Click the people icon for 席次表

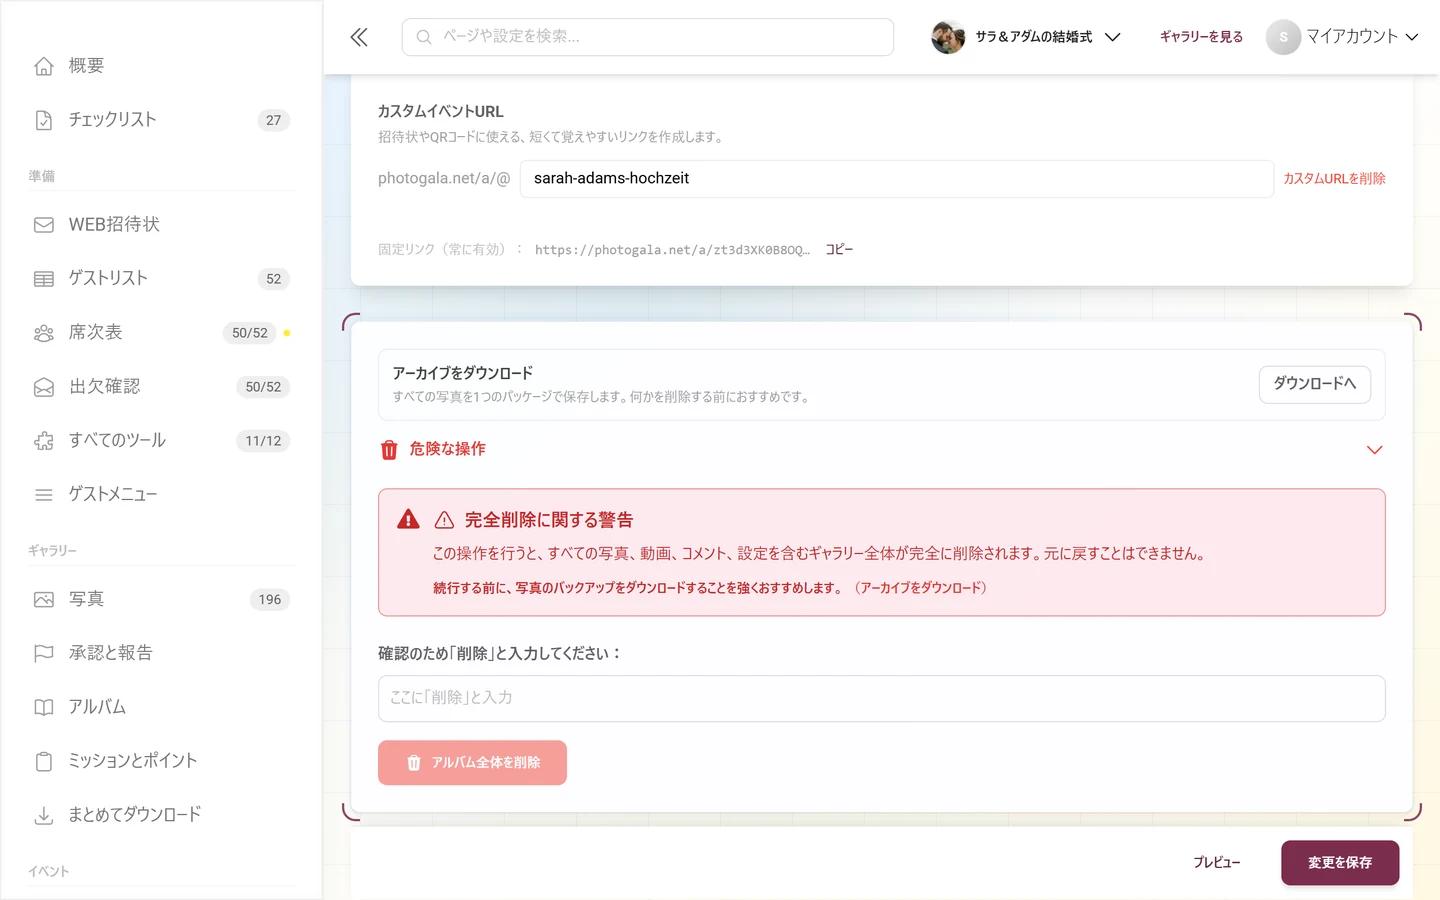click(44, 333)
